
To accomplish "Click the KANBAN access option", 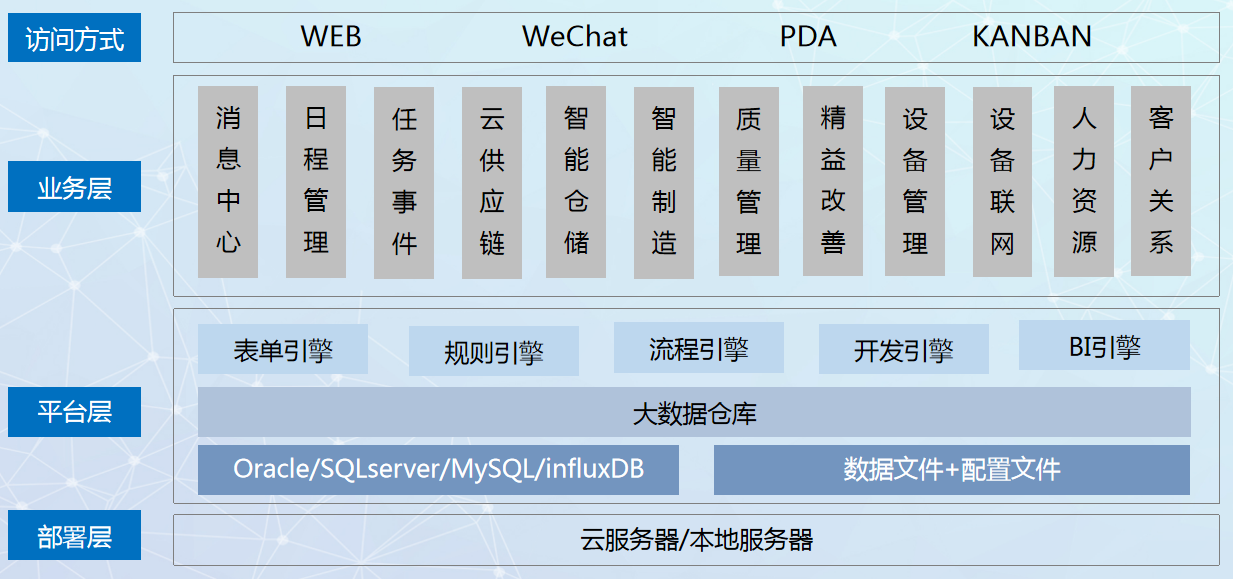I will tap(1031, 37).
